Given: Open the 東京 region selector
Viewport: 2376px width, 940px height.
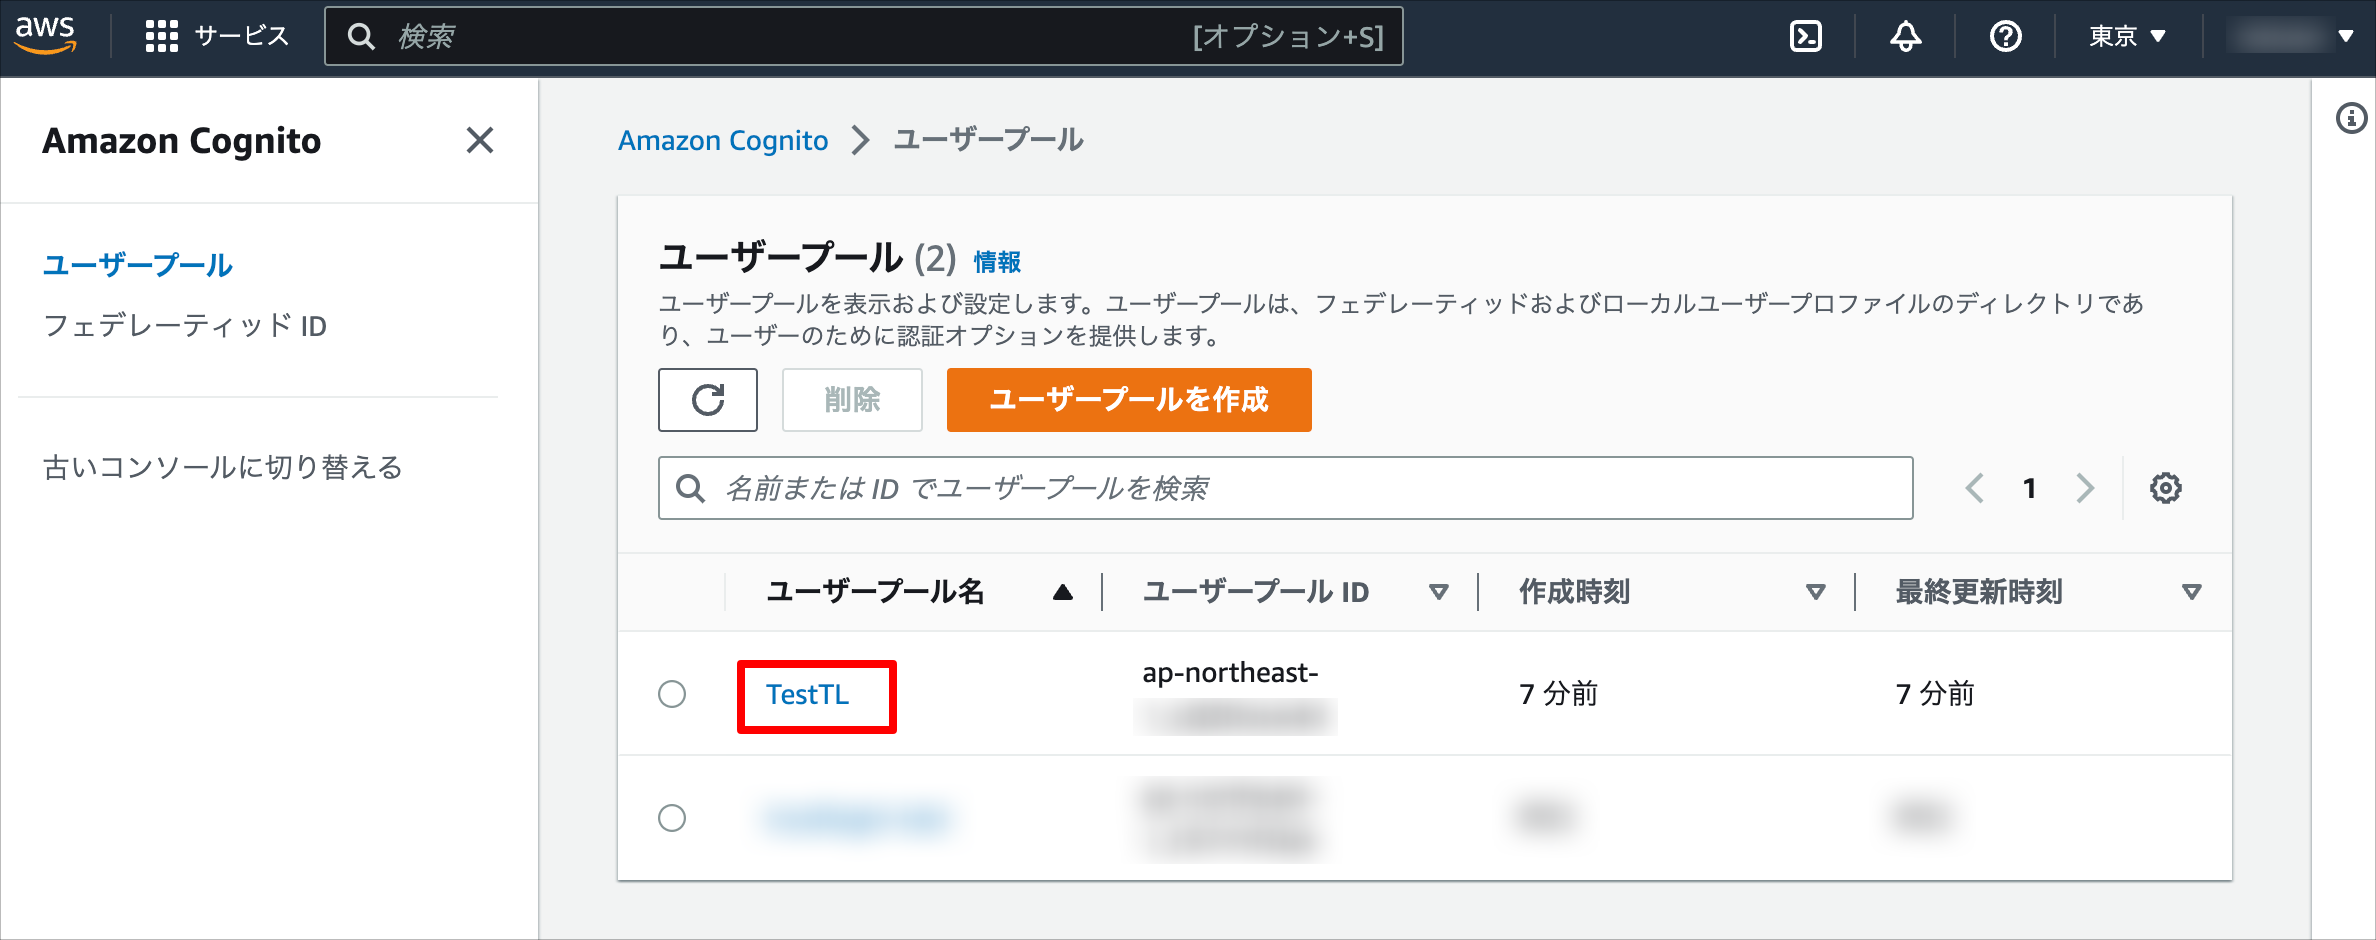Looking at the screenshot, I should tap(2124, 35).
